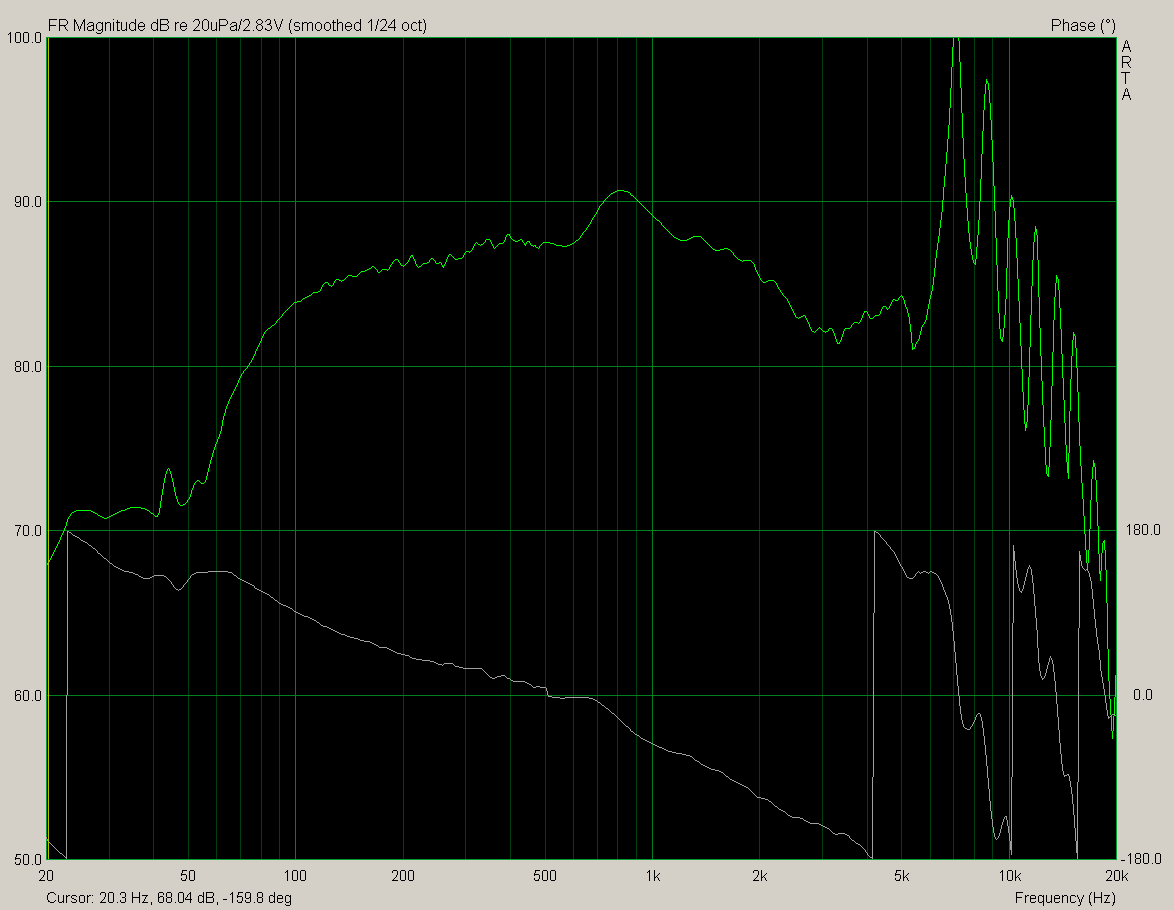The image size is (1174, 910).
Task: Click the -180.0 phase axis value
Action: 1142,858
